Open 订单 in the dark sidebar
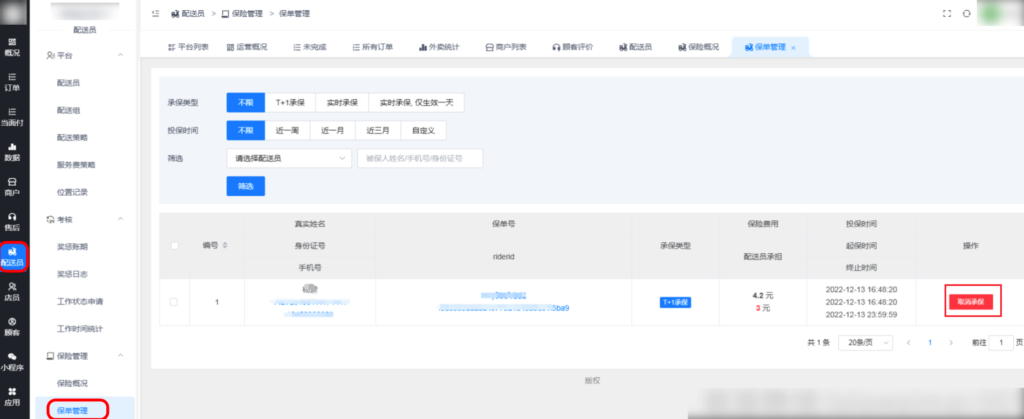This screenshot has height=419, width=1024. click(x=12, y=82)
